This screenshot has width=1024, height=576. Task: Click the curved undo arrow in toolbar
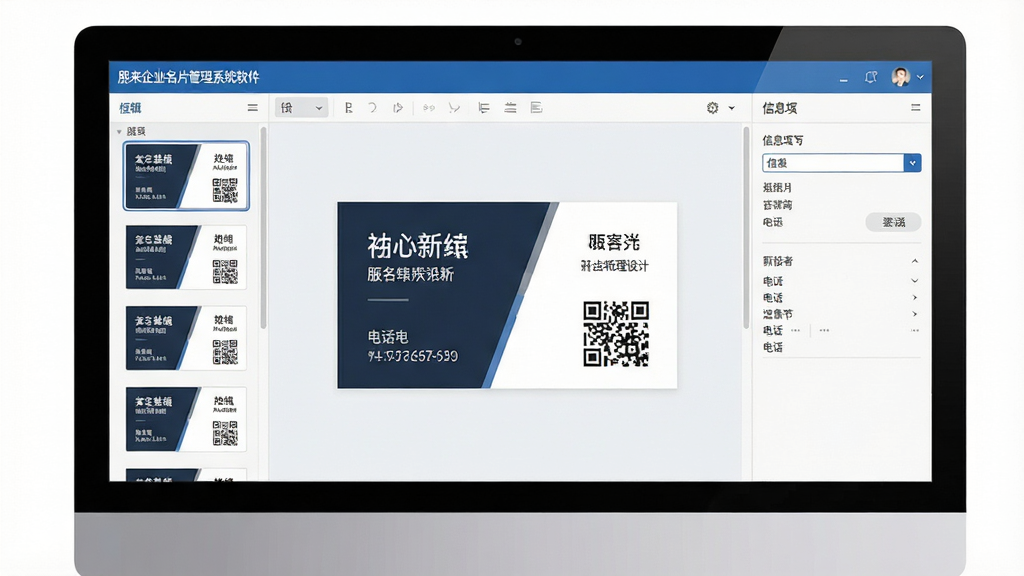(372, 108)
